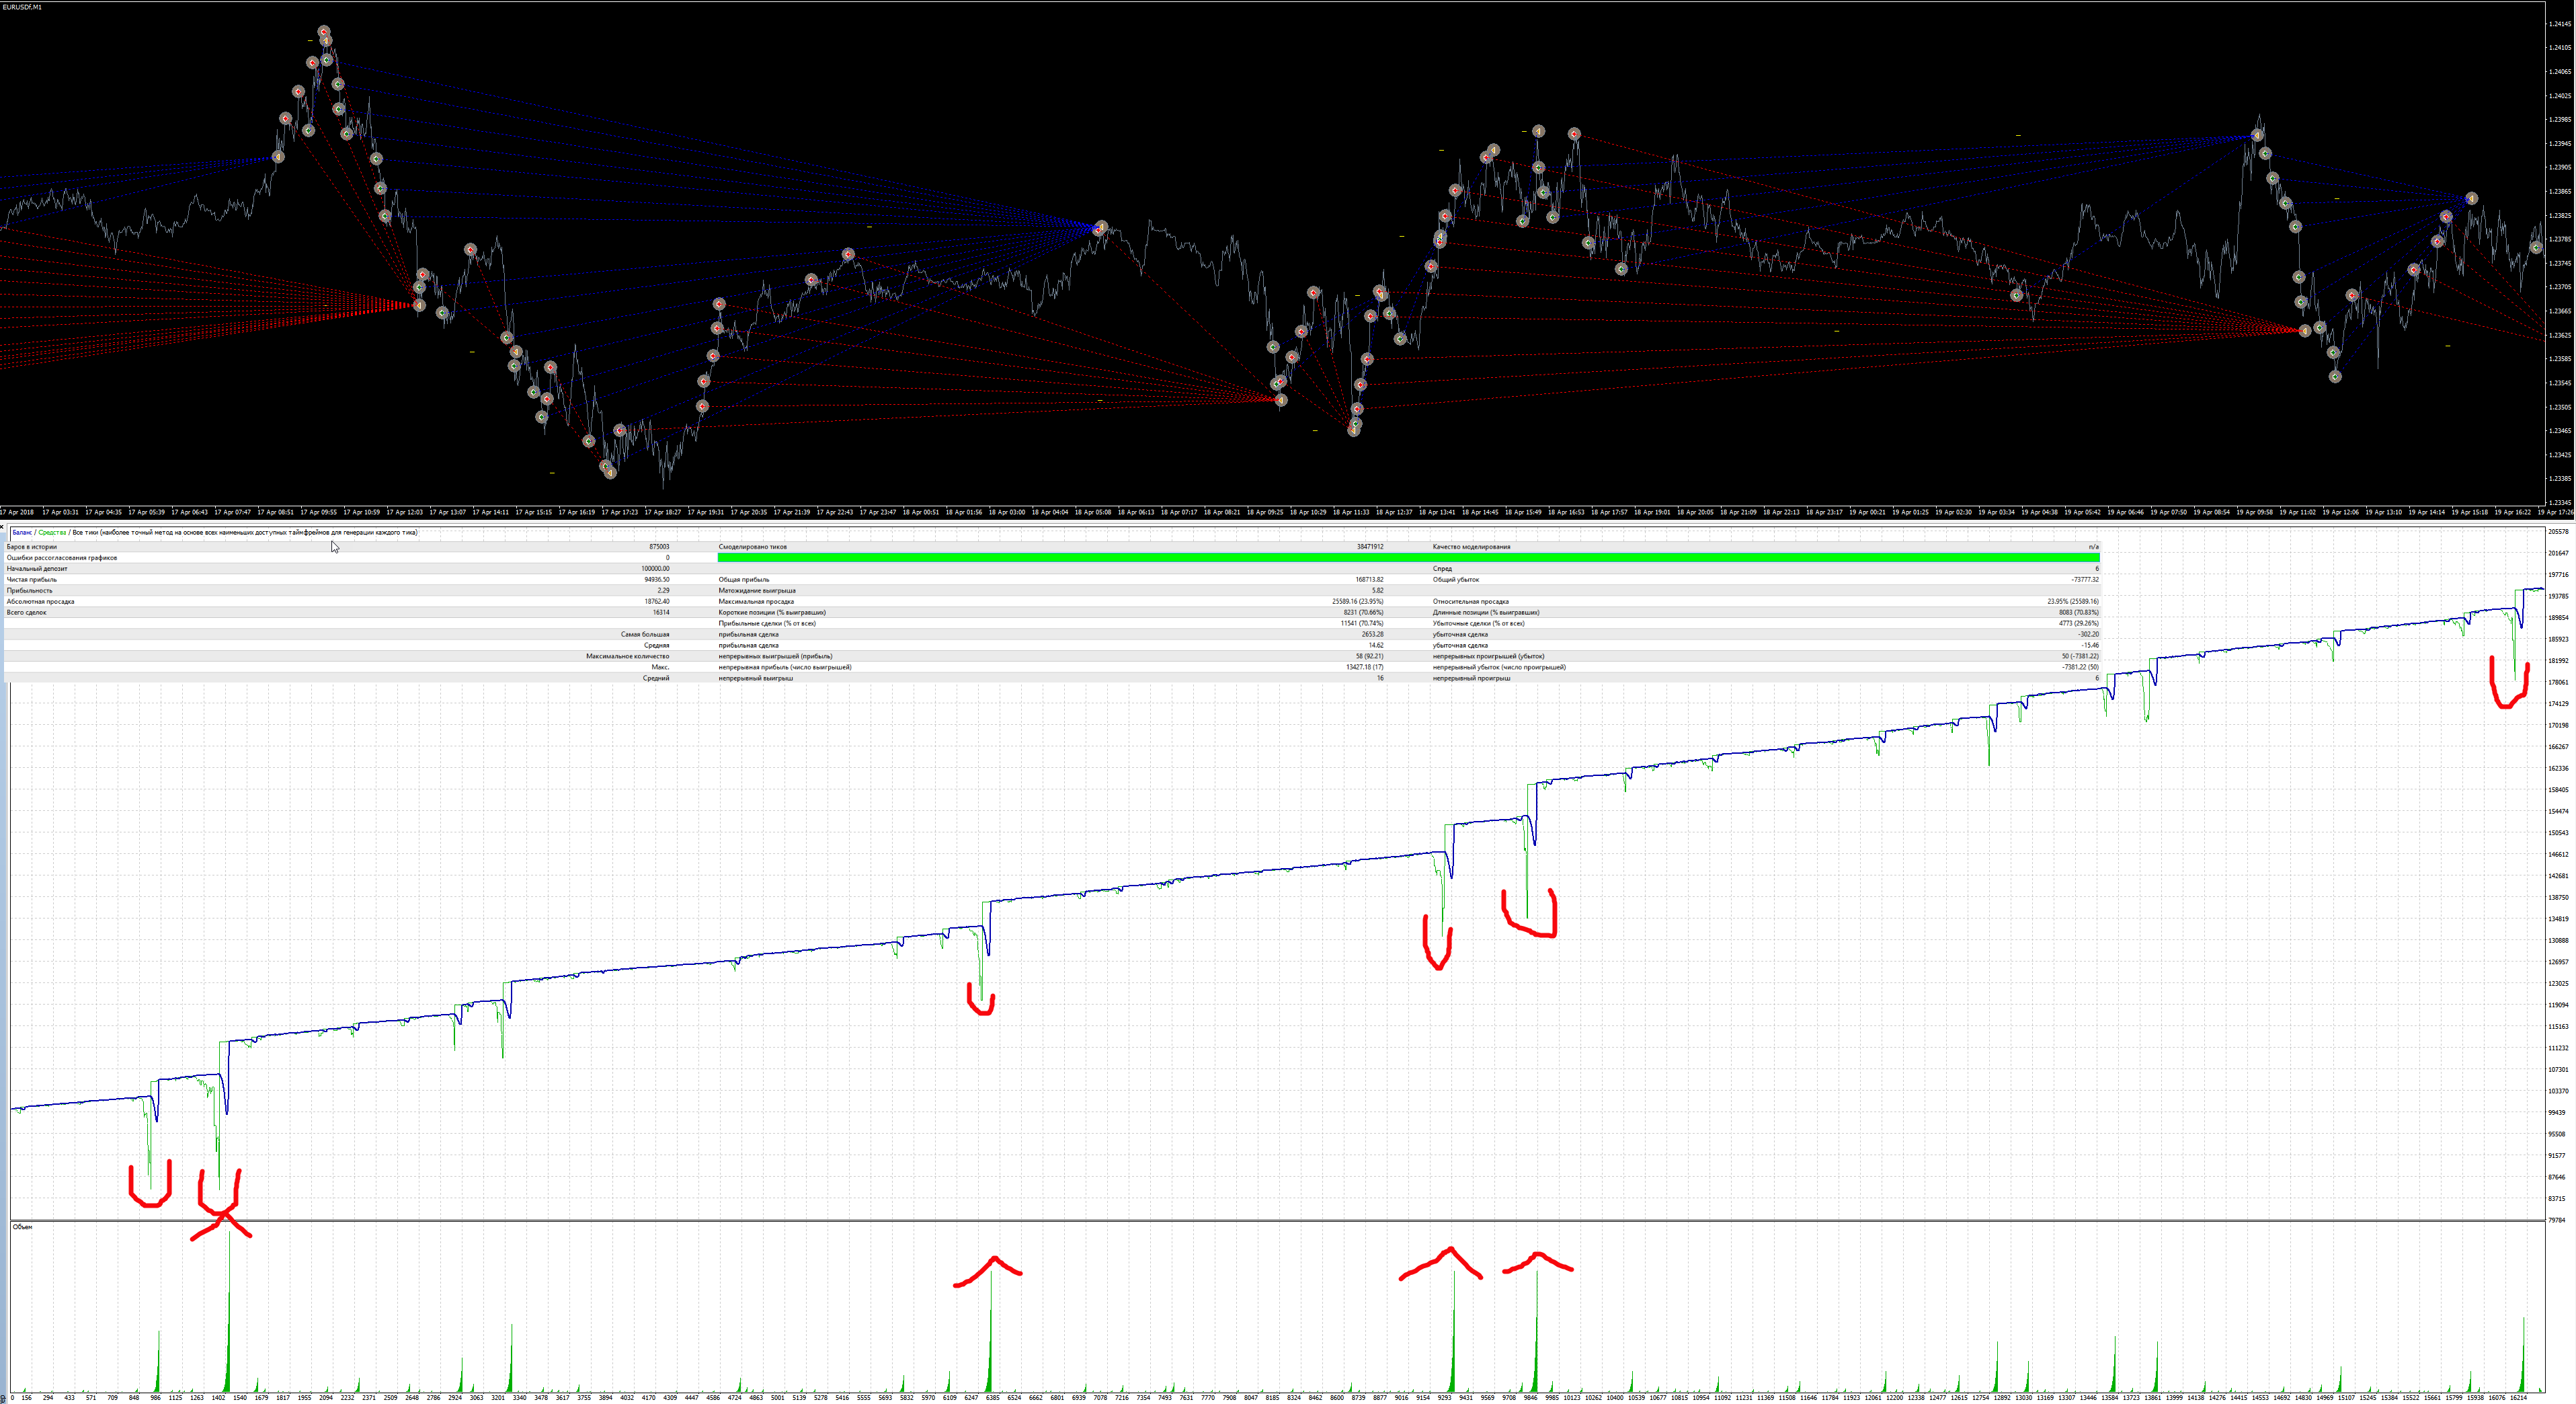Click maximal consecutive loss value -7381.22 (50)
The height and width of the screenshot is (1404, 2576).
(2080, 668)
